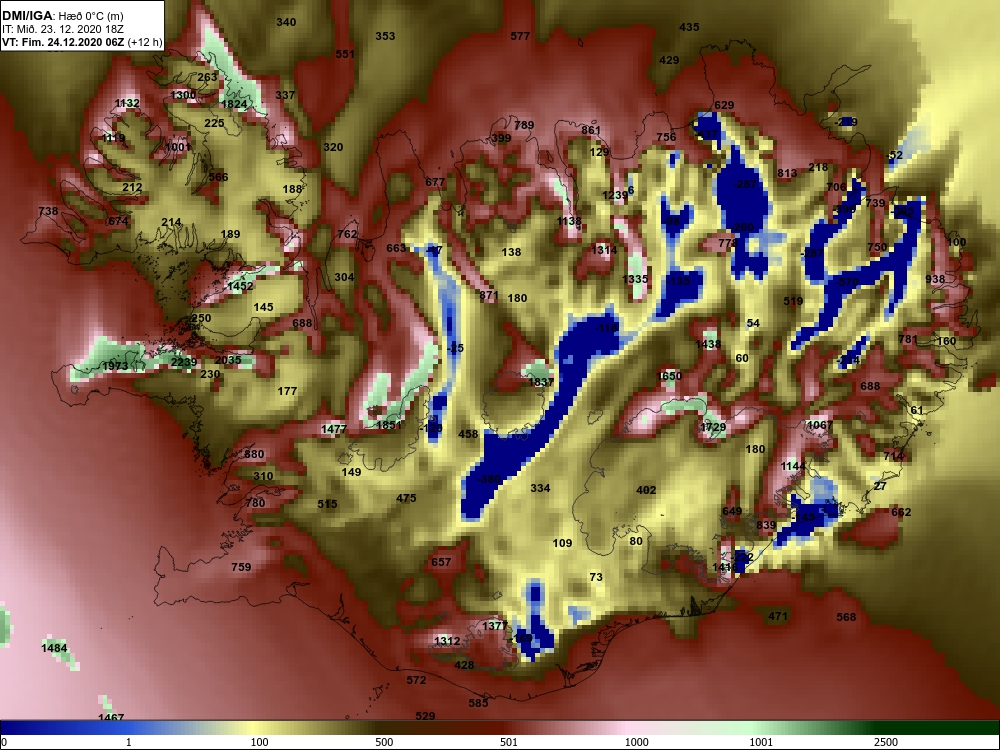
Task: Click the map value '1973'
Action: pos(115,366)
